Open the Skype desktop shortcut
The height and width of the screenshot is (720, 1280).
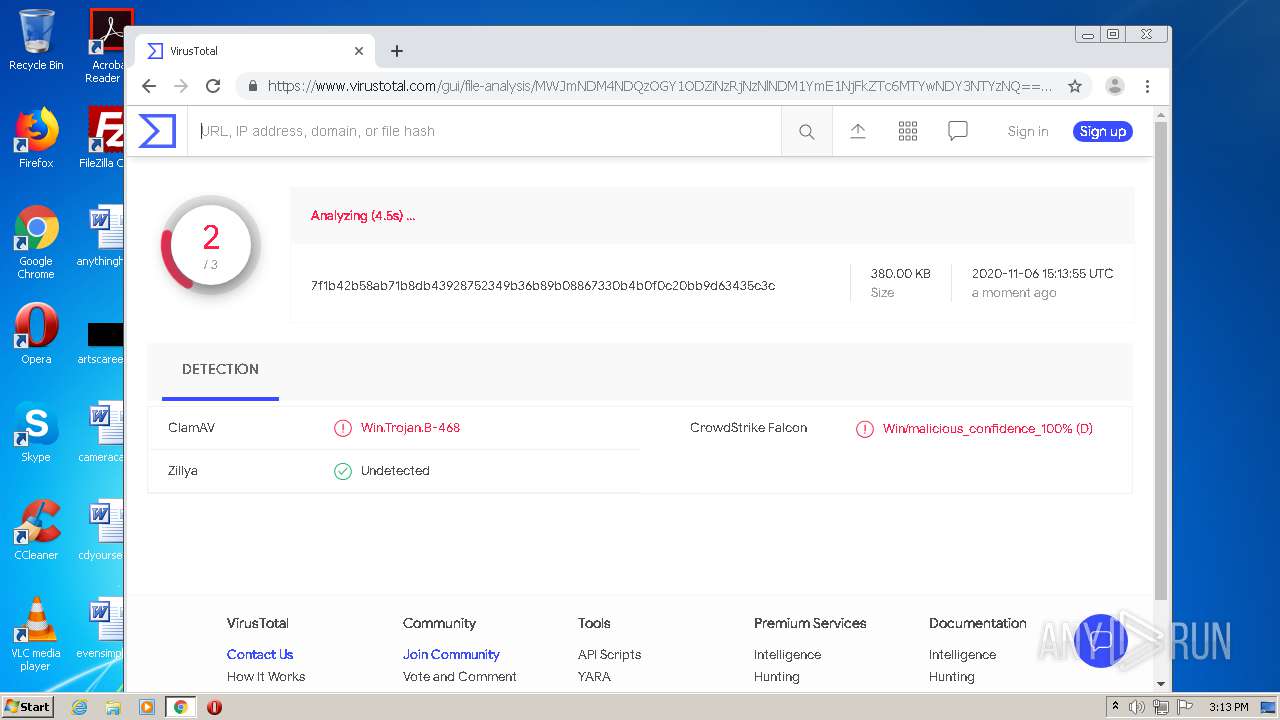click(x=36, y=432)
